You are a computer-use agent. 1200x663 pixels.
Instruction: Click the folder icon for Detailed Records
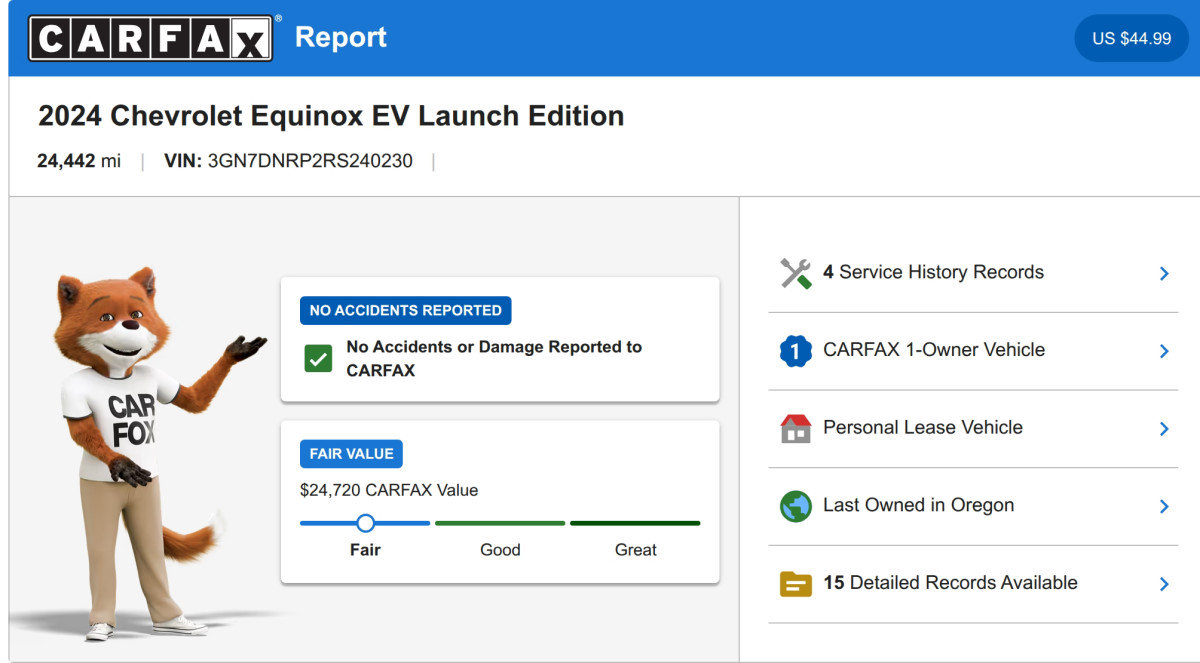(796, 583)
